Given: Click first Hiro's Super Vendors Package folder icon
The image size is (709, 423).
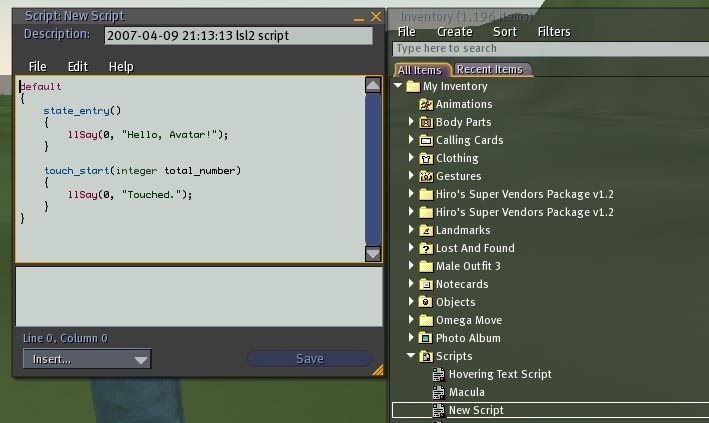Looking at the screenshot, I should tap(426, 195).
